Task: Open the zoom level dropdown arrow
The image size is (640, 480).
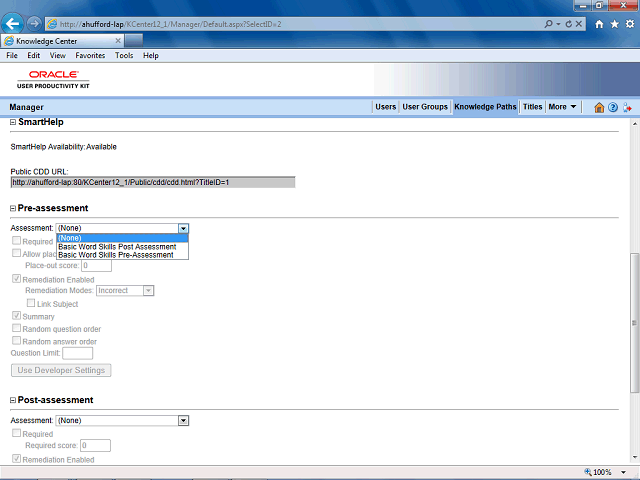Action: tap(623, 472)
